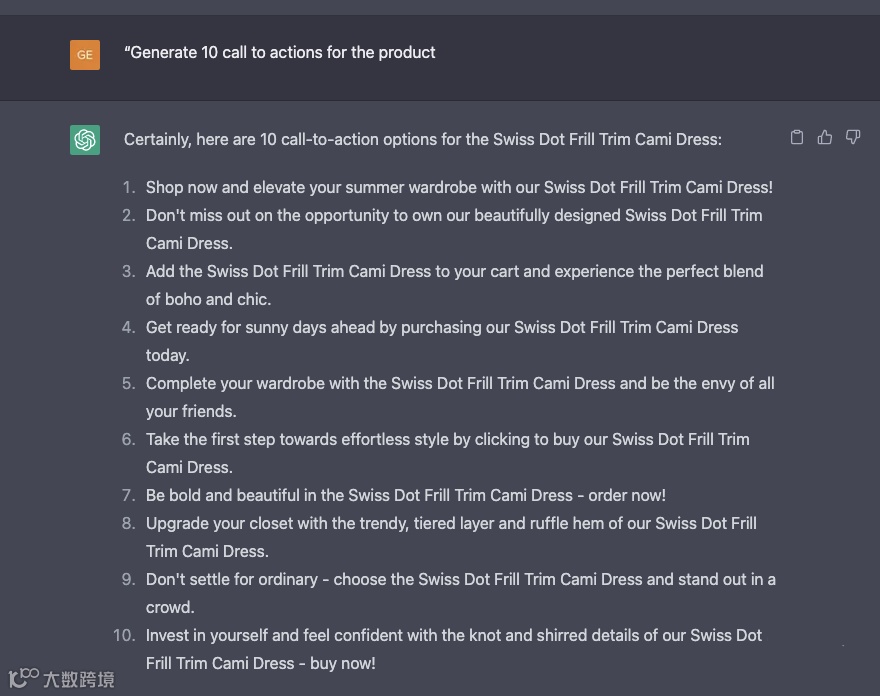Click the green ChatGPT logo avatar
The width and height of the screenshot is (880, 696).
click(x=85, y=140)
